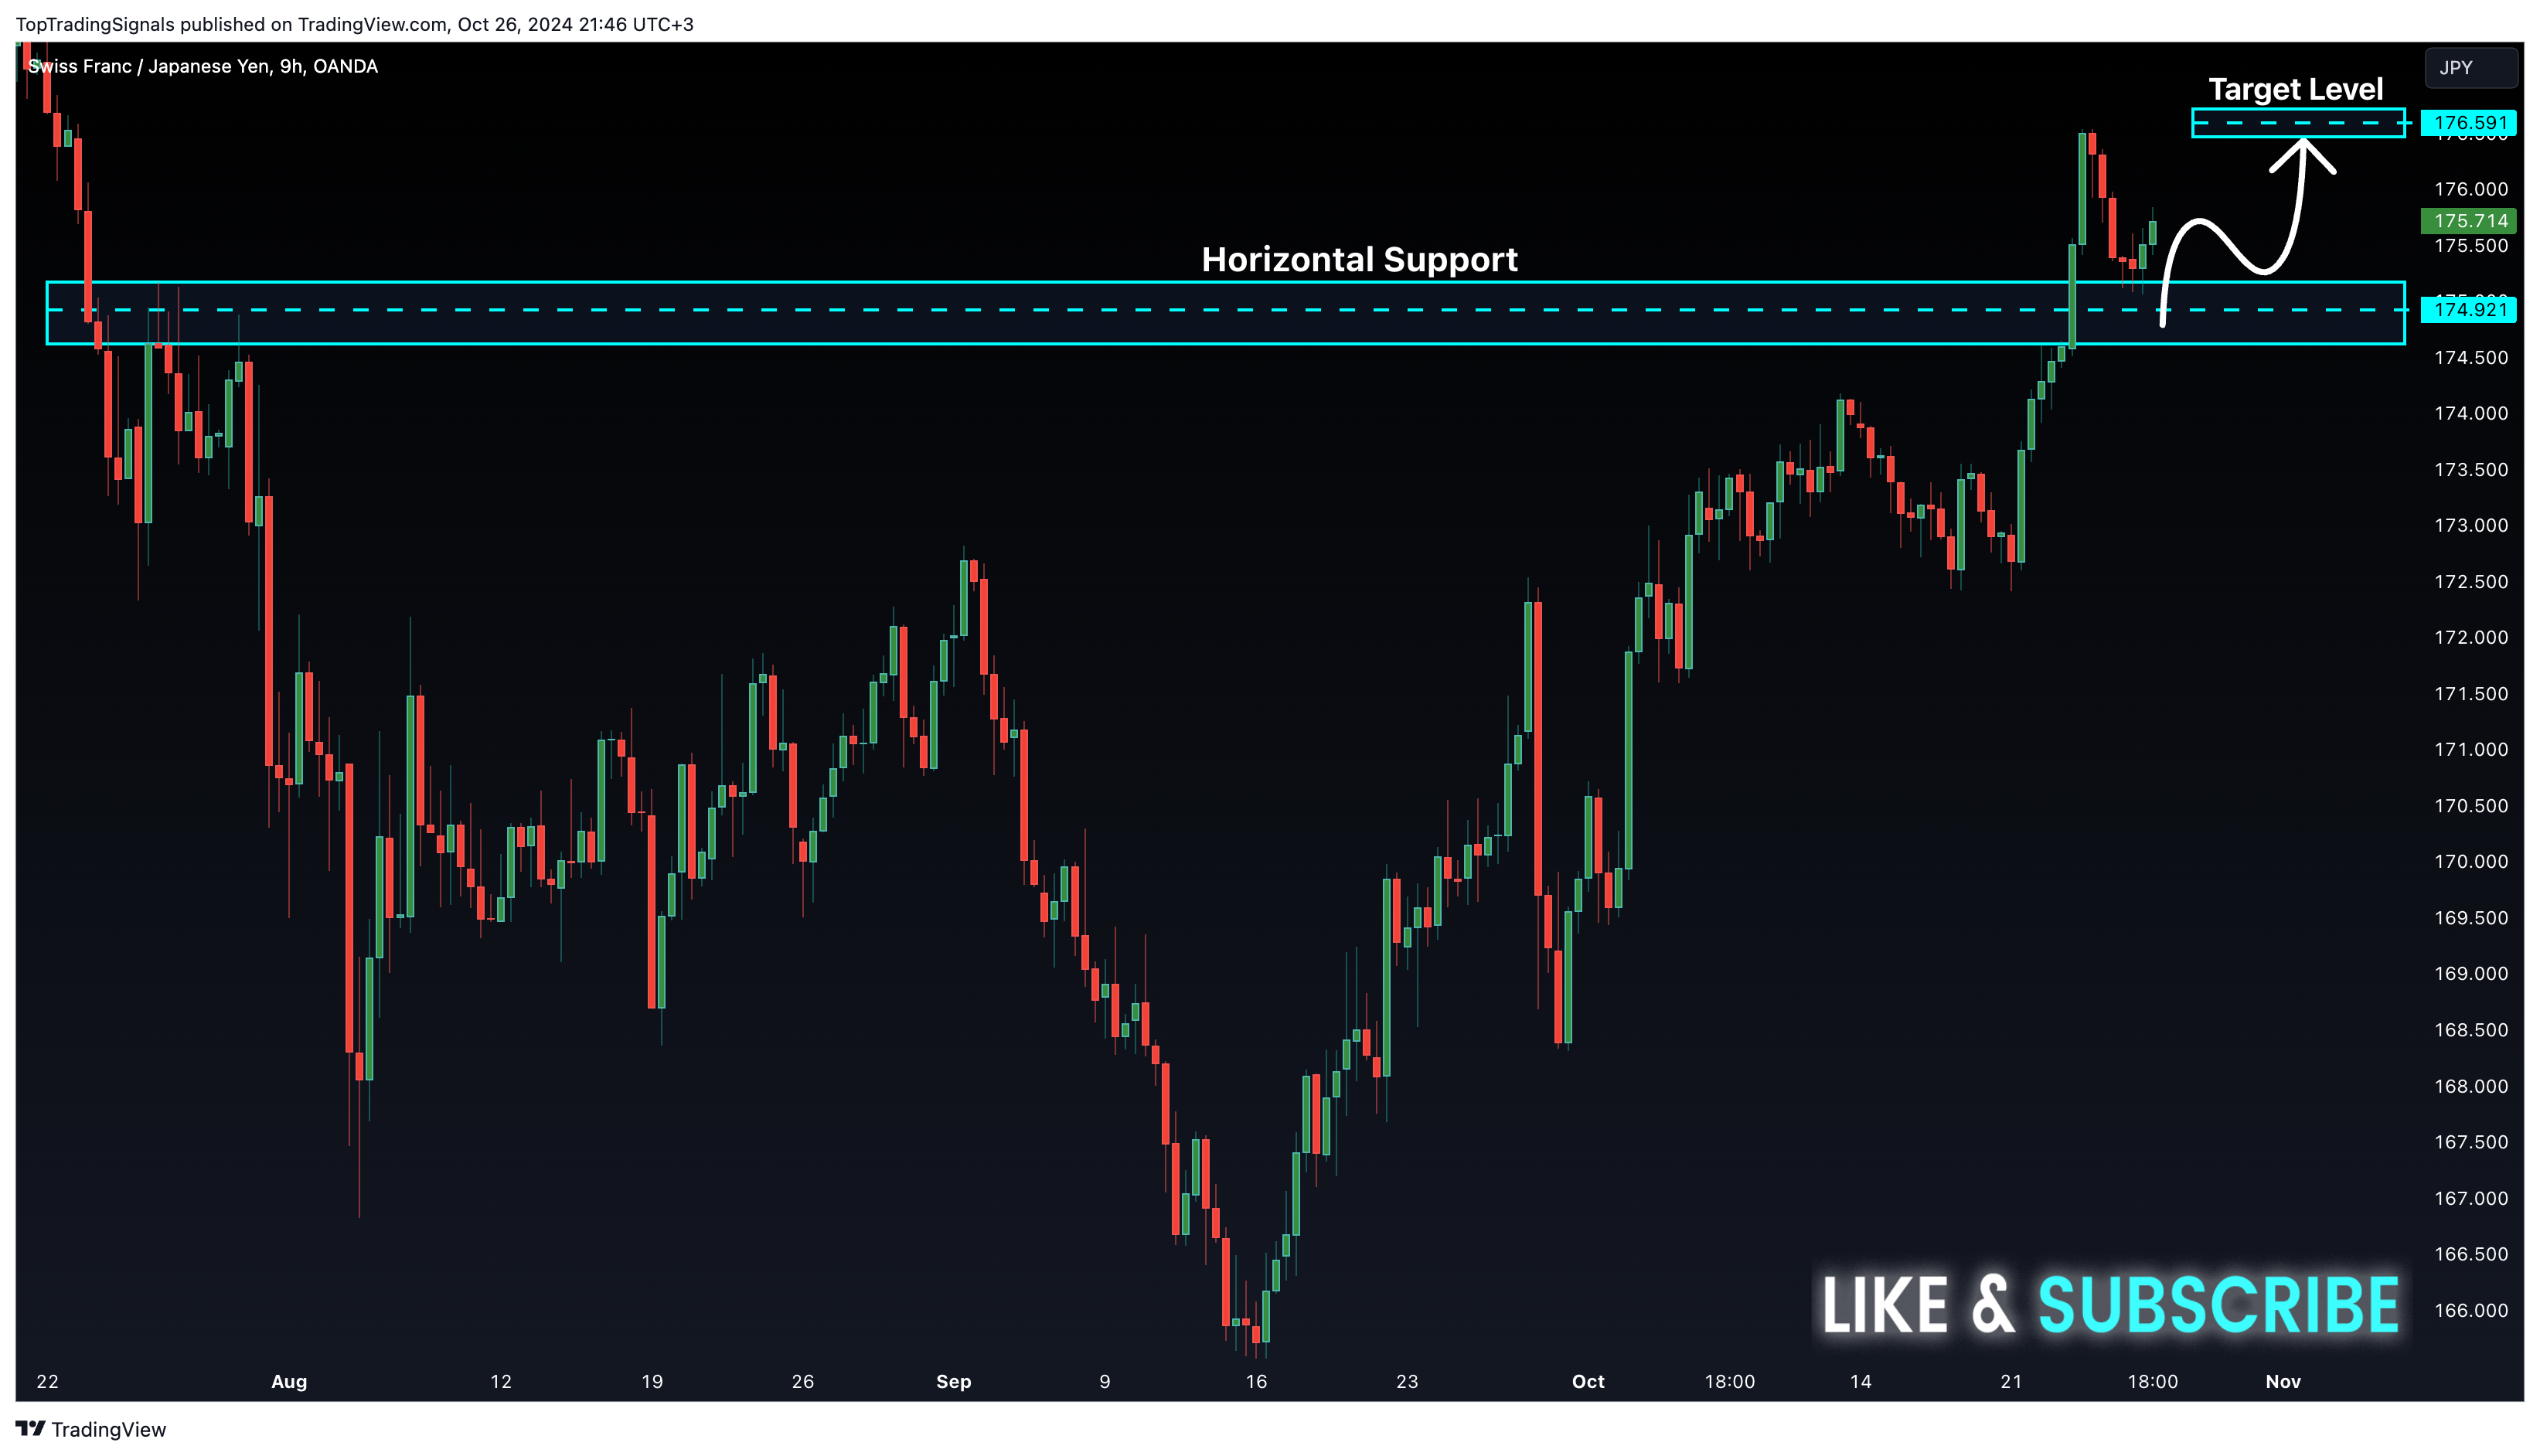The height and width of the screenshot is (1456, 2540).
Task: Click the 'Oct' label on the time axis
Action: click(x=1587, y=1381)
